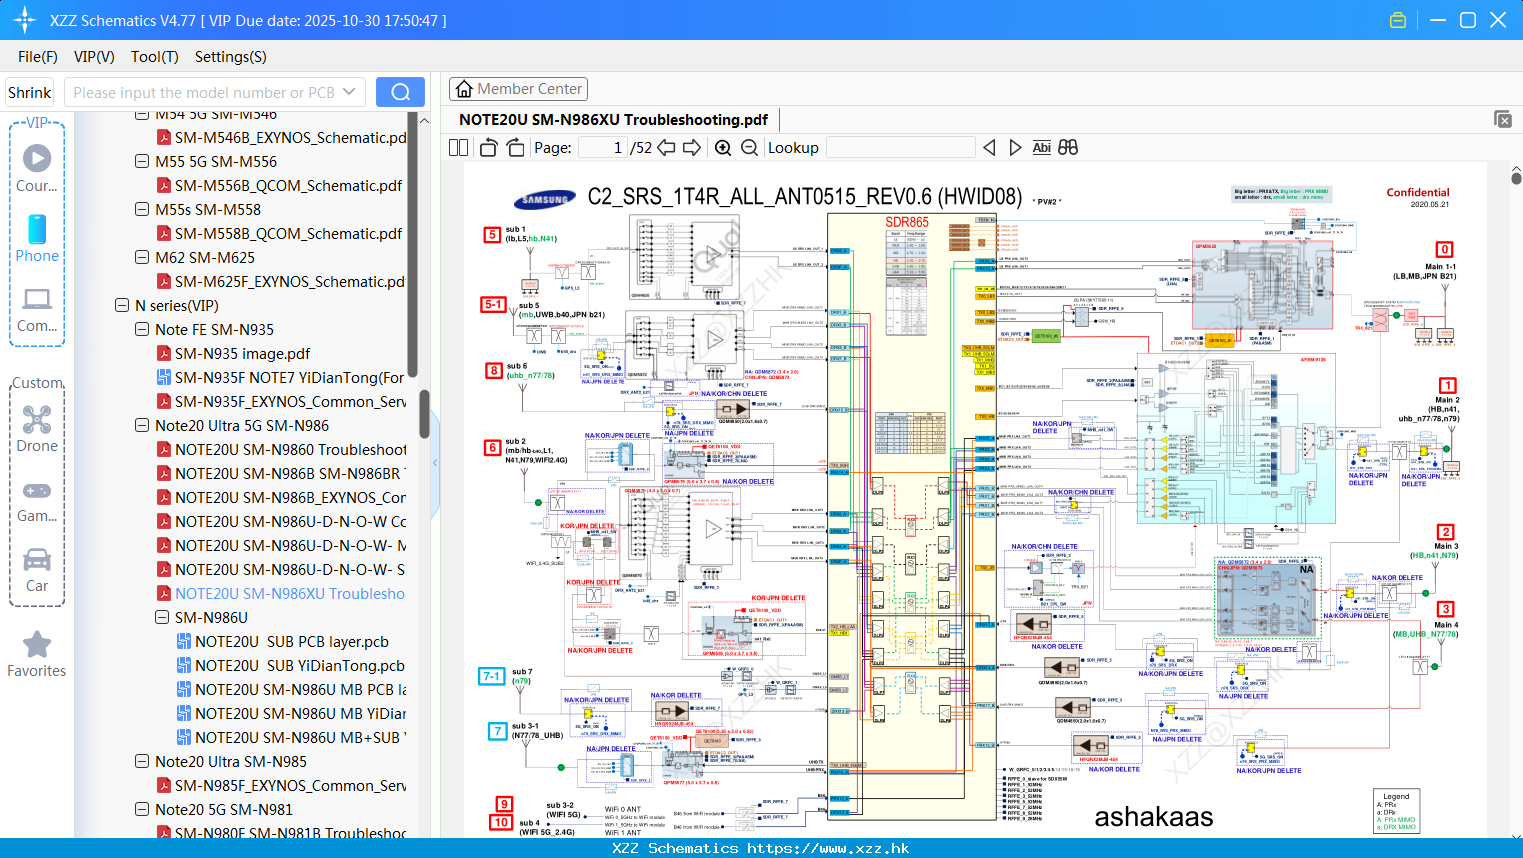Click PCB icon of SM-N935F NOTE7 YiDianTong
This screenshot has width=1523, height=858.
coord(163,377)
